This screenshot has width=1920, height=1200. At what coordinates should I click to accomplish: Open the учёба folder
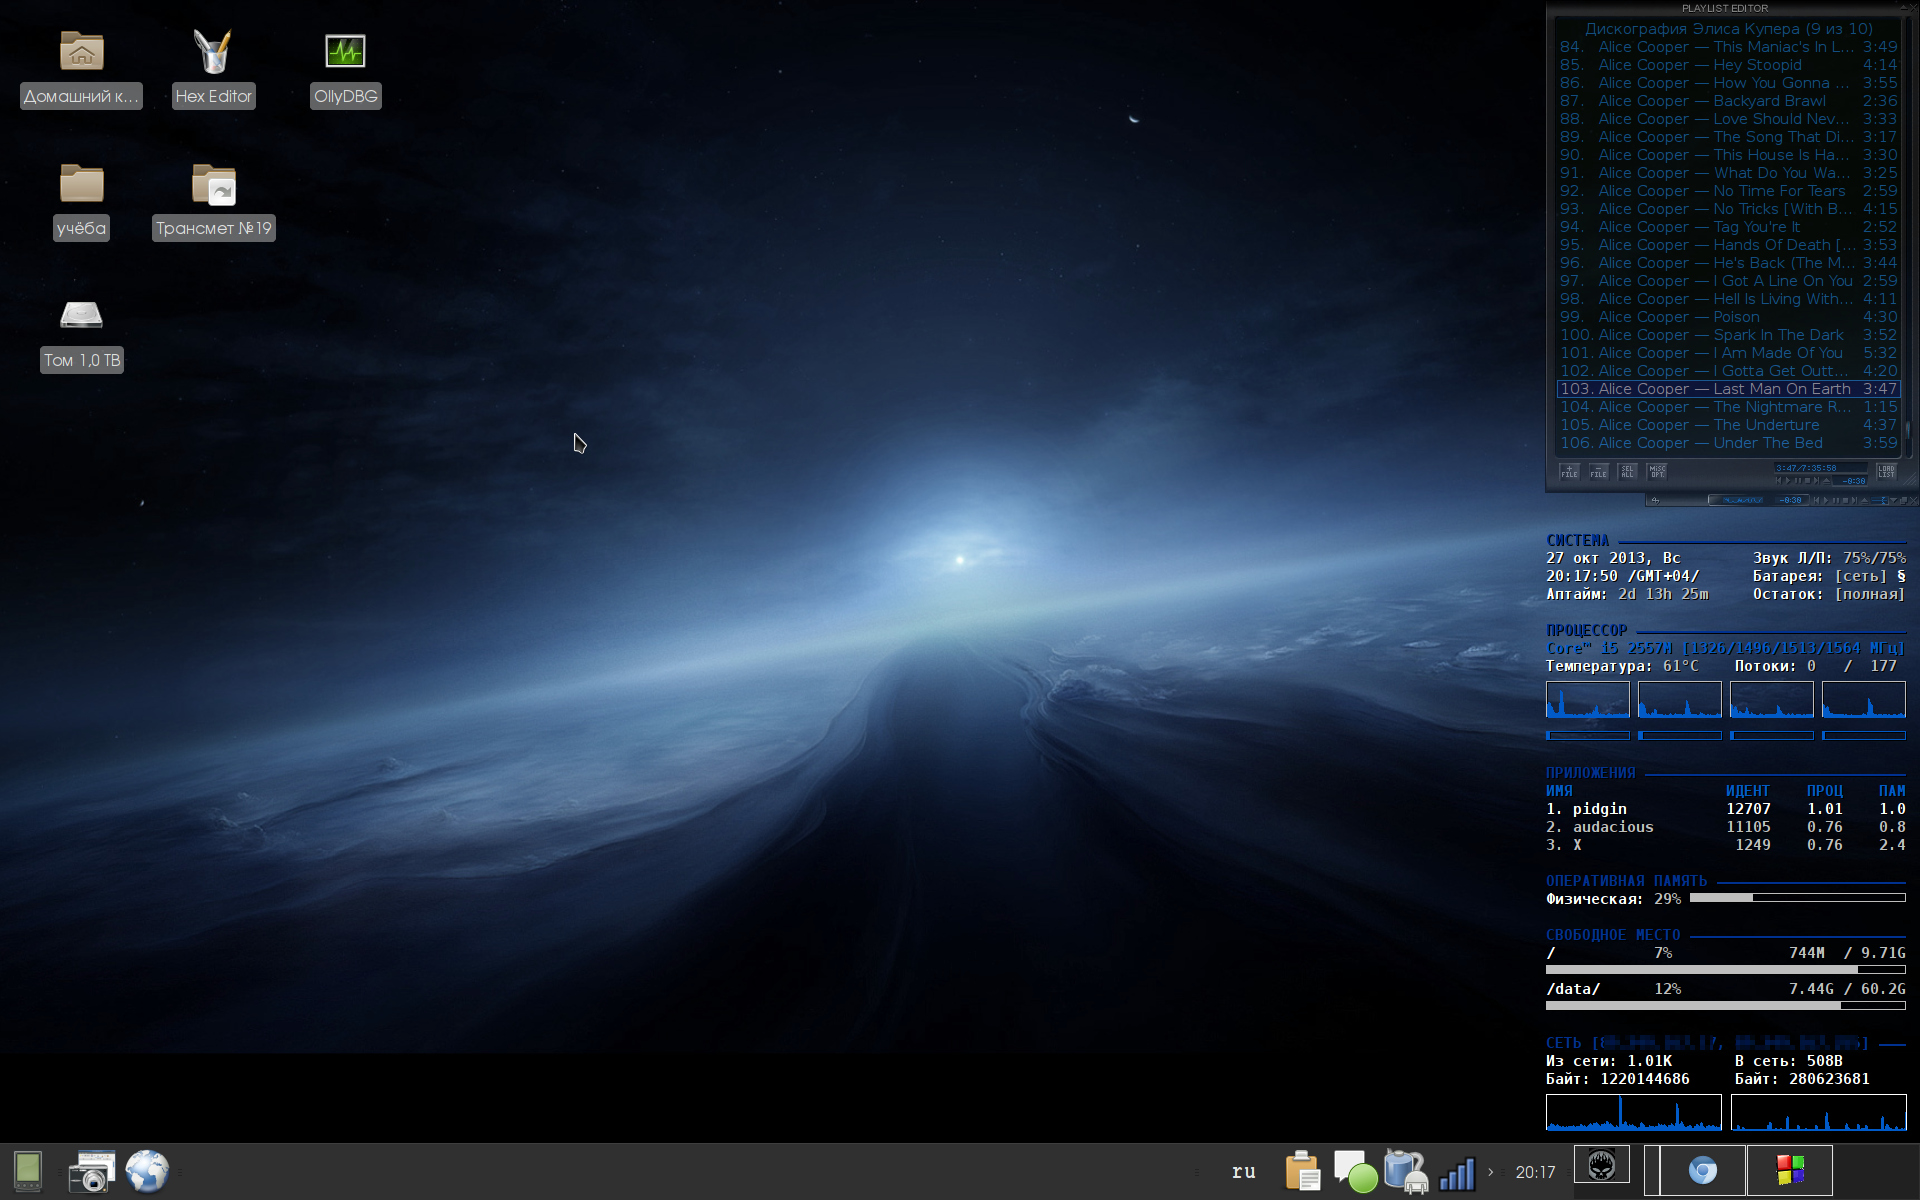[x=81, y=185]
